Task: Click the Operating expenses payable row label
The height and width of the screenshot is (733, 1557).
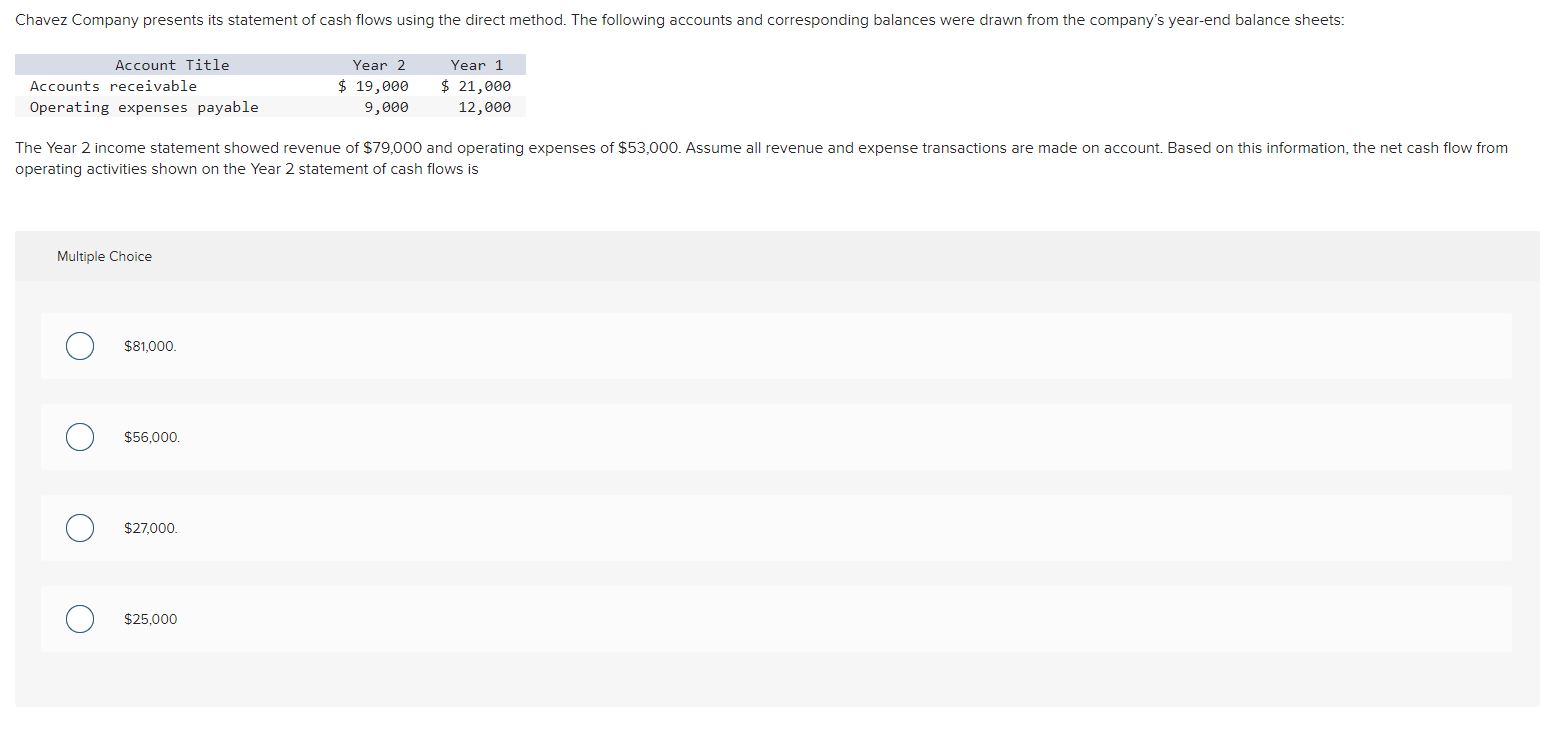Action: pos(143,106)
